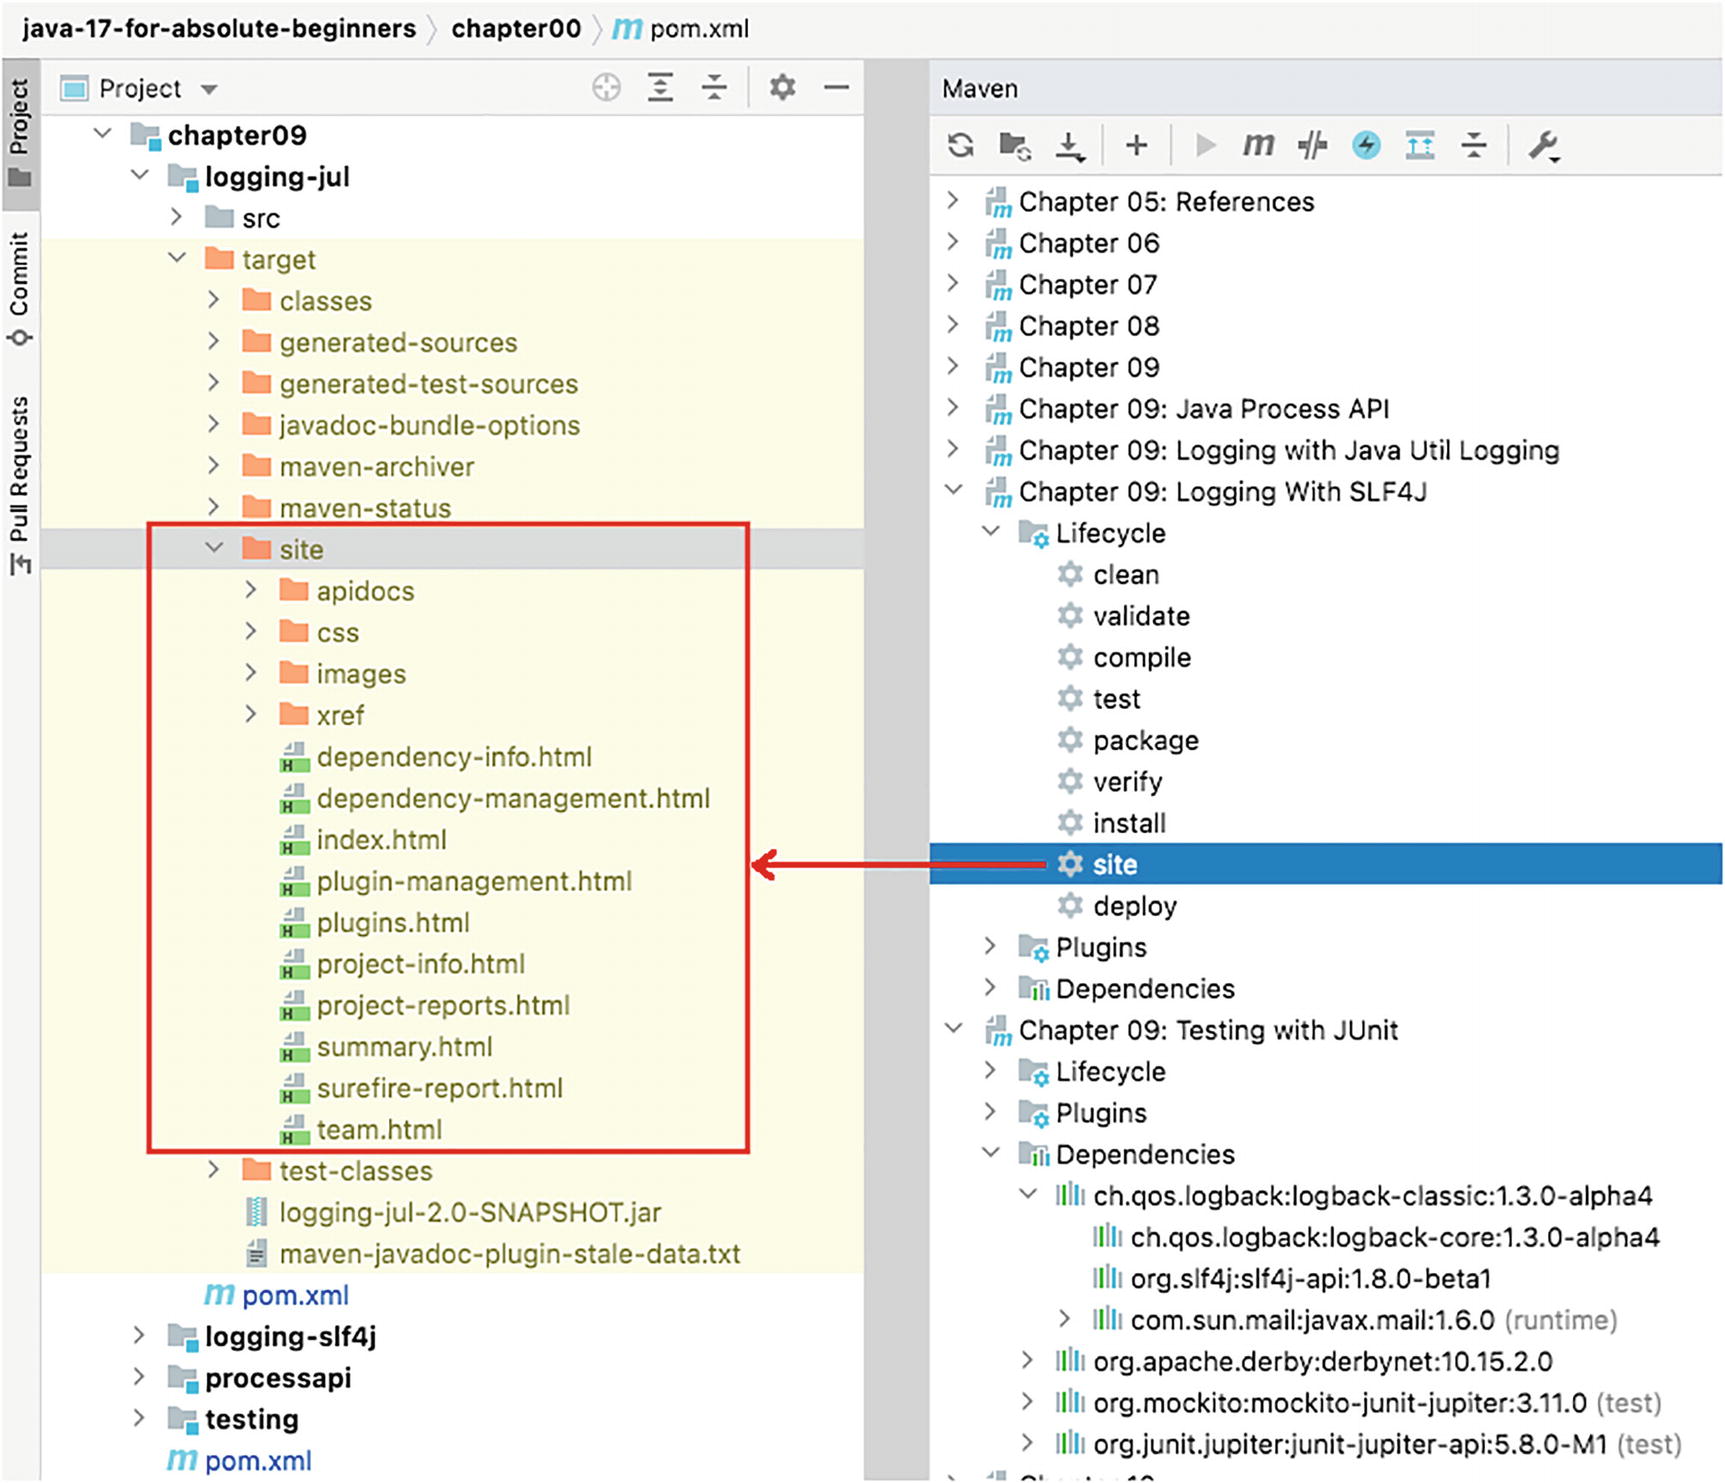Click the Add Maven Projects plus icon

coord(1136,146)
